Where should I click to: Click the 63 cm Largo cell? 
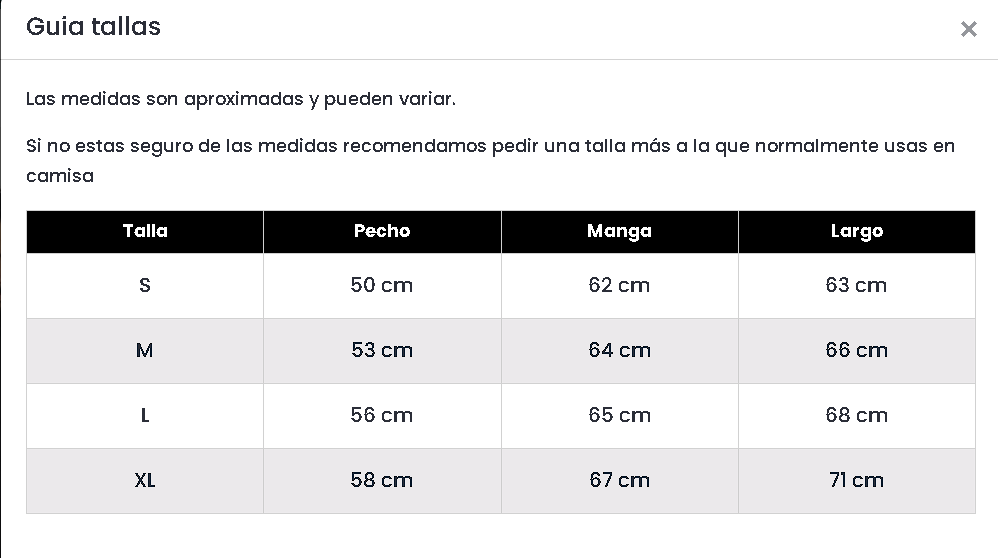point(857,285)
